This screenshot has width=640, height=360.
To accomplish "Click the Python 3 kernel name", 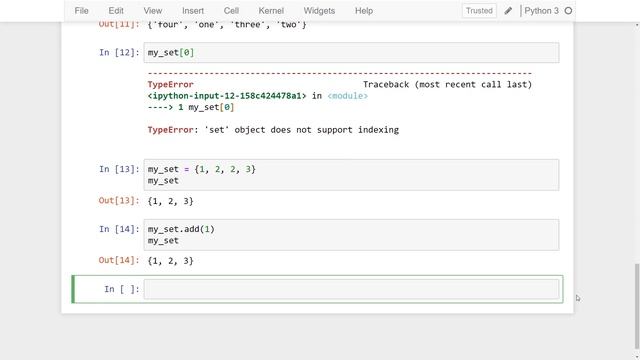I will pyautogui.click(x=541, y=11).
